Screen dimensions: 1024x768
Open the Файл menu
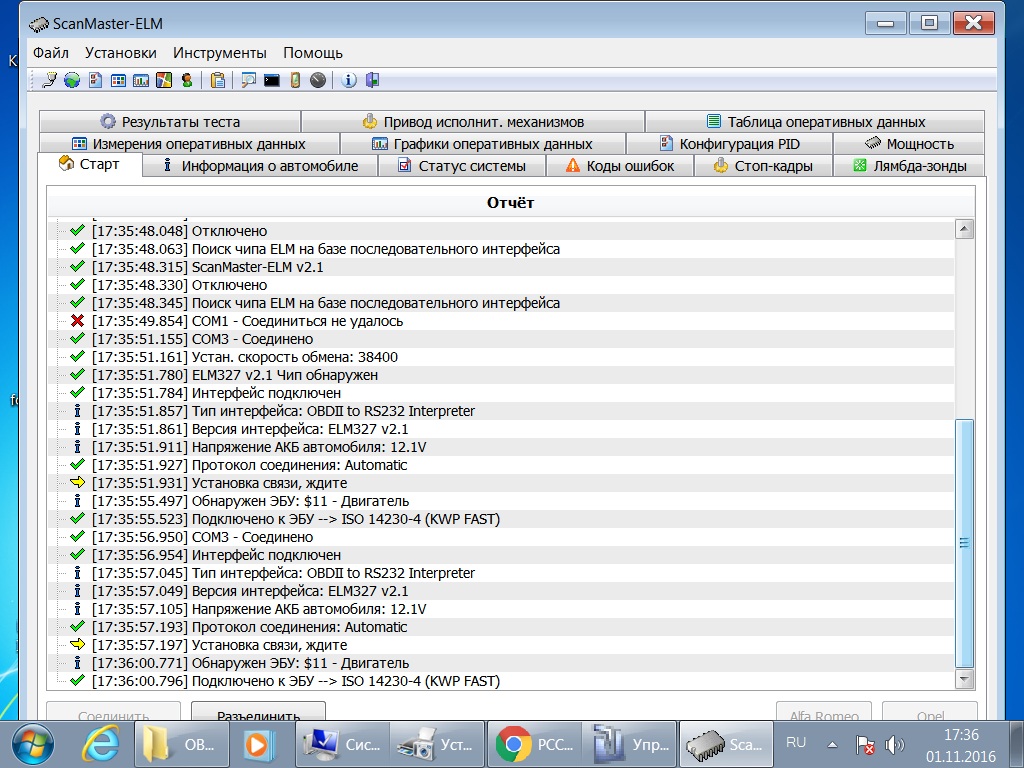click(50, 53)
